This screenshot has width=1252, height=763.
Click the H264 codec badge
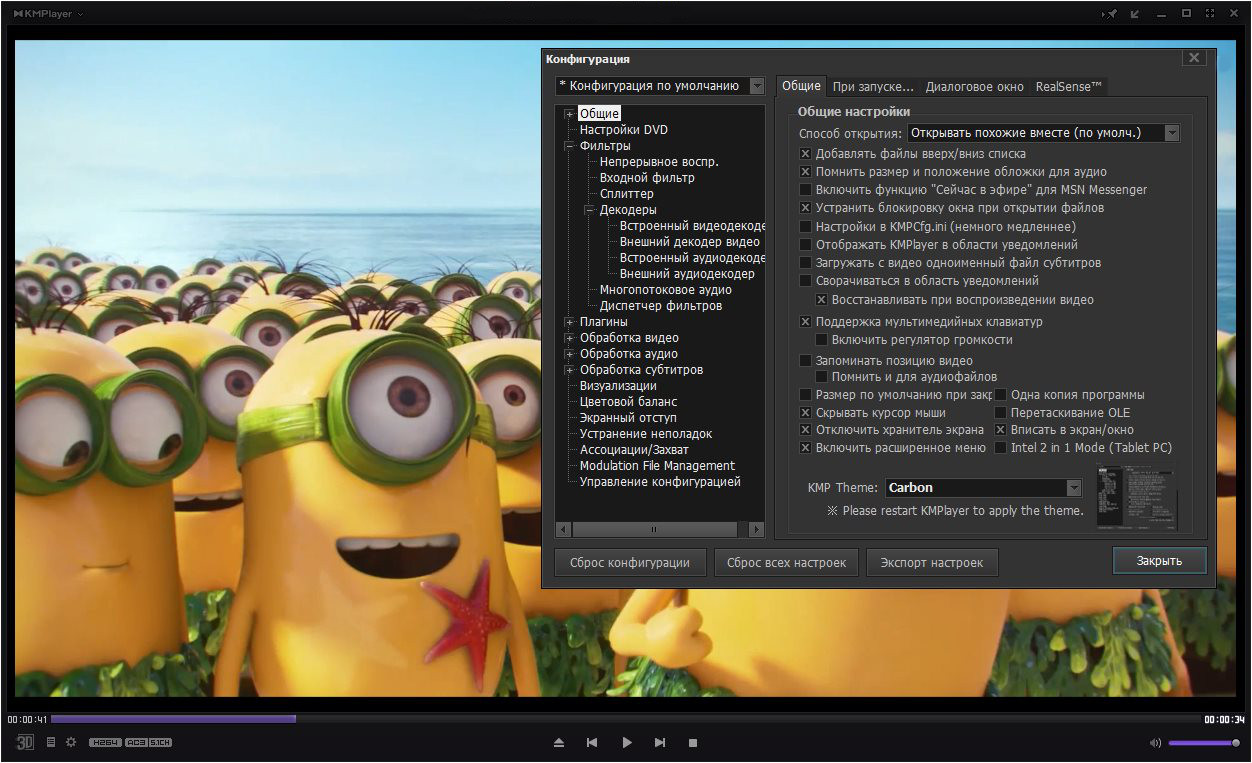pos(105,742)
